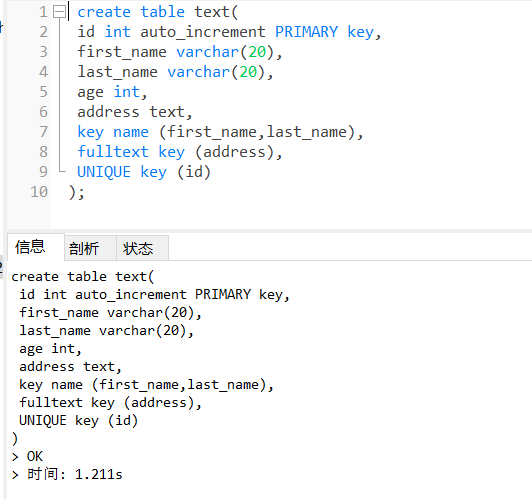532x499 pixels.
Task: Click 'age int,' in the output panel
Action: (x=50, y=348)
